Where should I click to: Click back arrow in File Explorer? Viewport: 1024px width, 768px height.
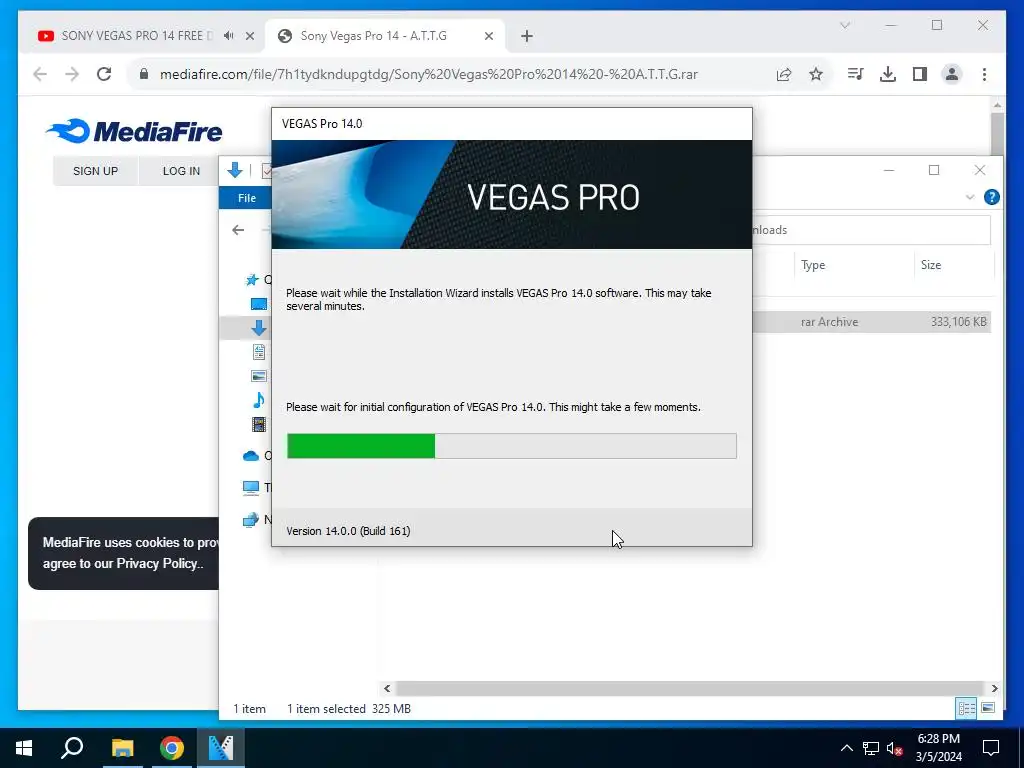(x=238, y=230)
